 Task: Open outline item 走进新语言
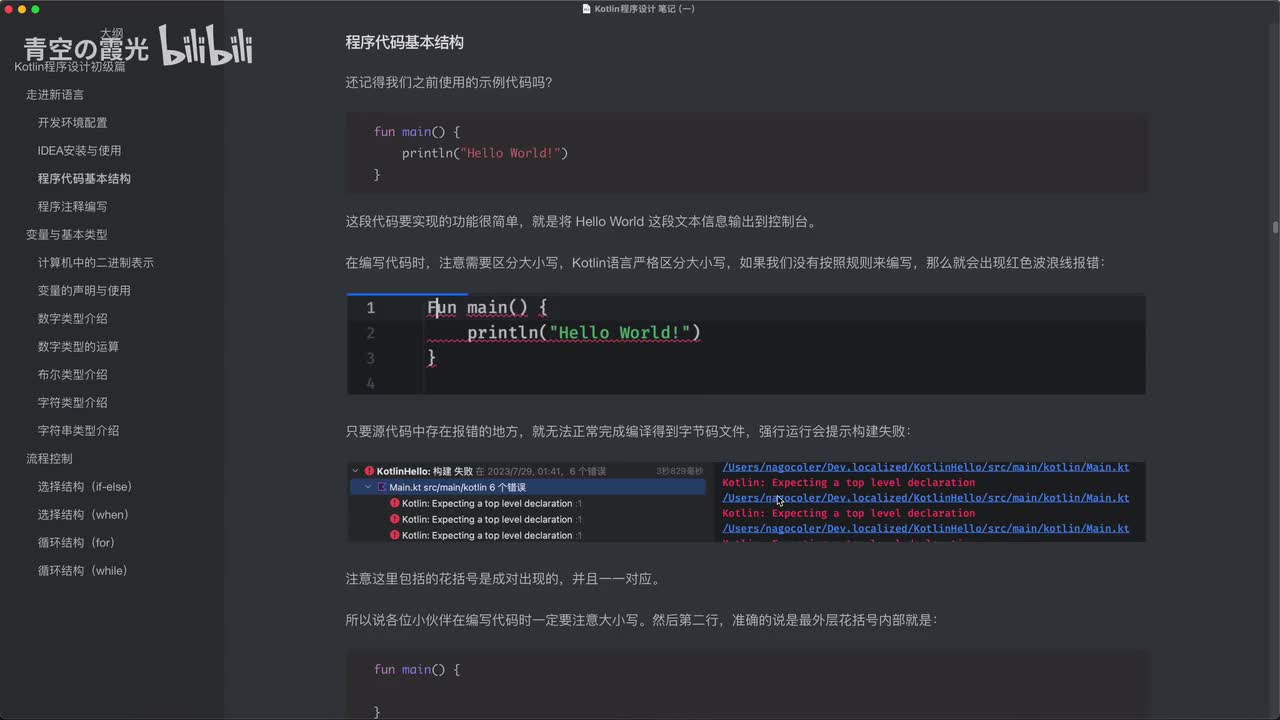point(55,95)
